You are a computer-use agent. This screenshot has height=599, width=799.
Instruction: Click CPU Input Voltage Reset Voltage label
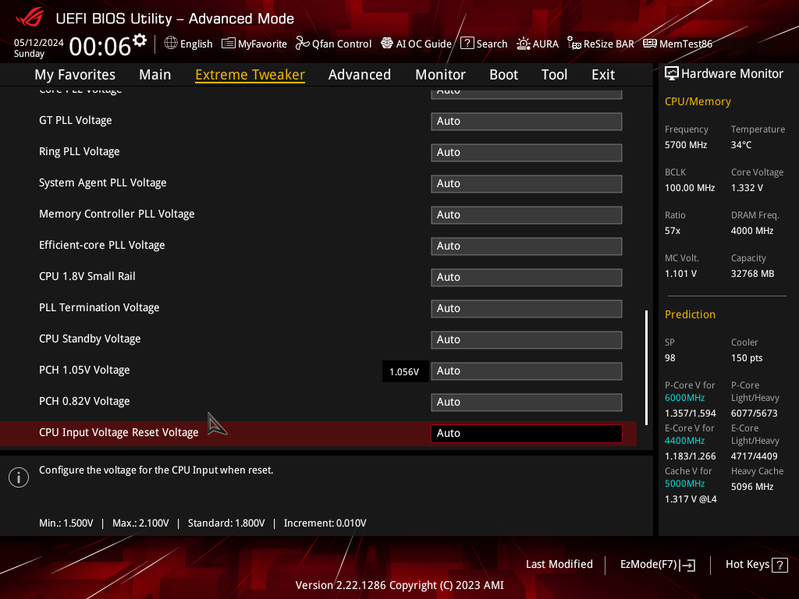(119, 432)
